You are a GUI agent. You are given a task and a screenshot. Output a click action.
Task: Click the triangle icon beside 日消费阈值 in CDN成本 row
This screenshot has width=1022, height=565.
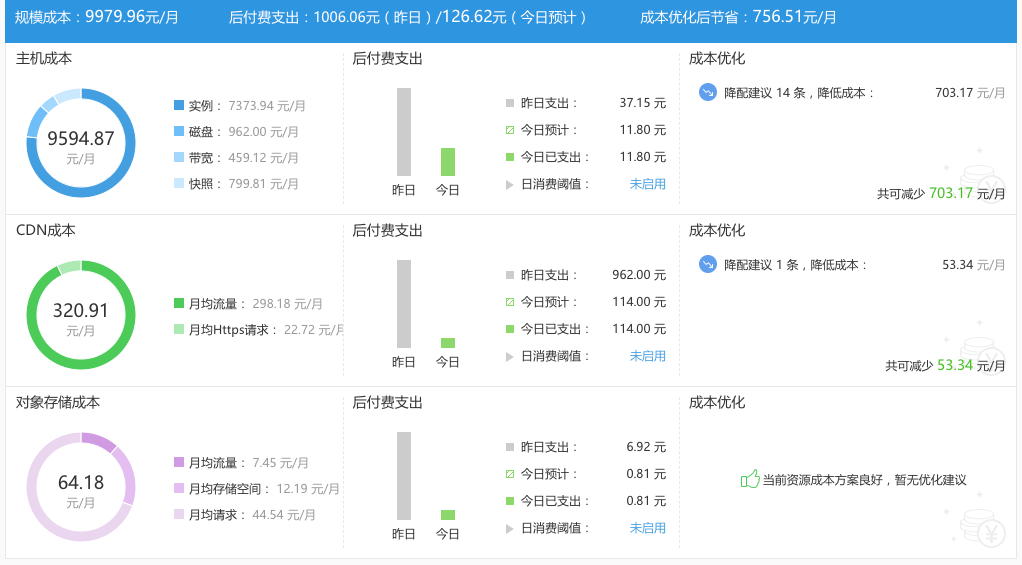click(510, 356)
